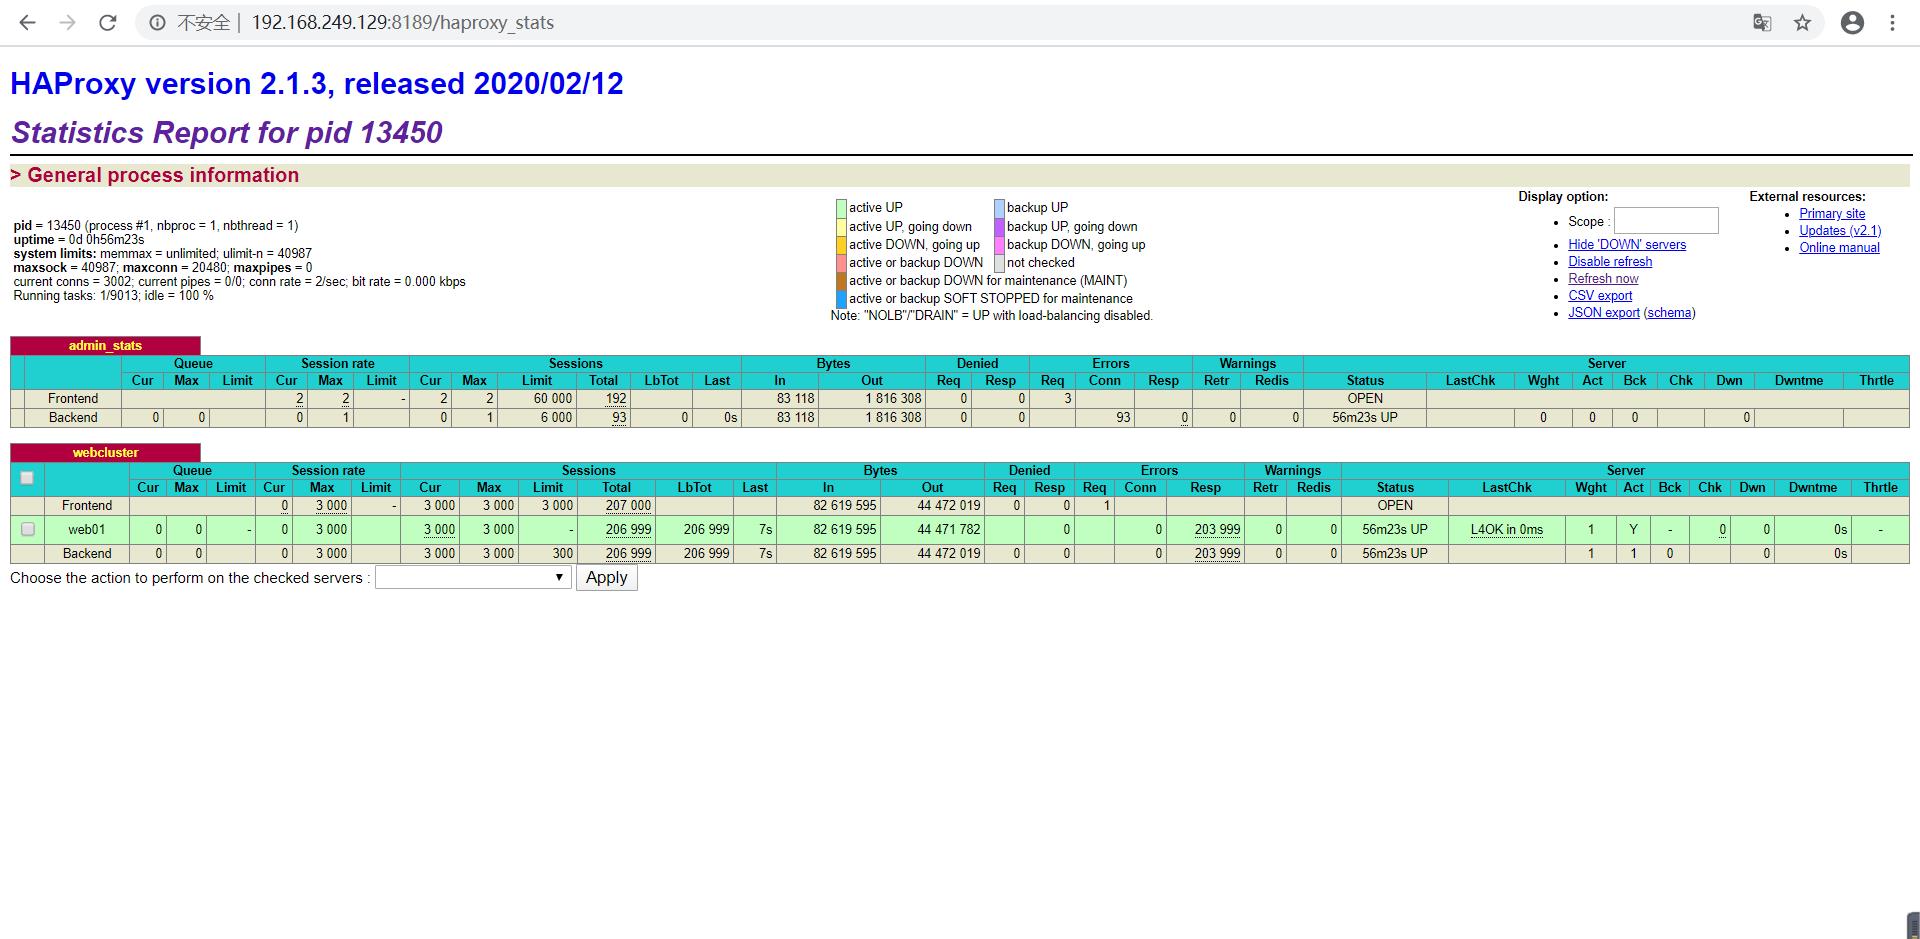Focus the Scope input field
This screenshot has width=1920, height=939.
click(1666, 221)
